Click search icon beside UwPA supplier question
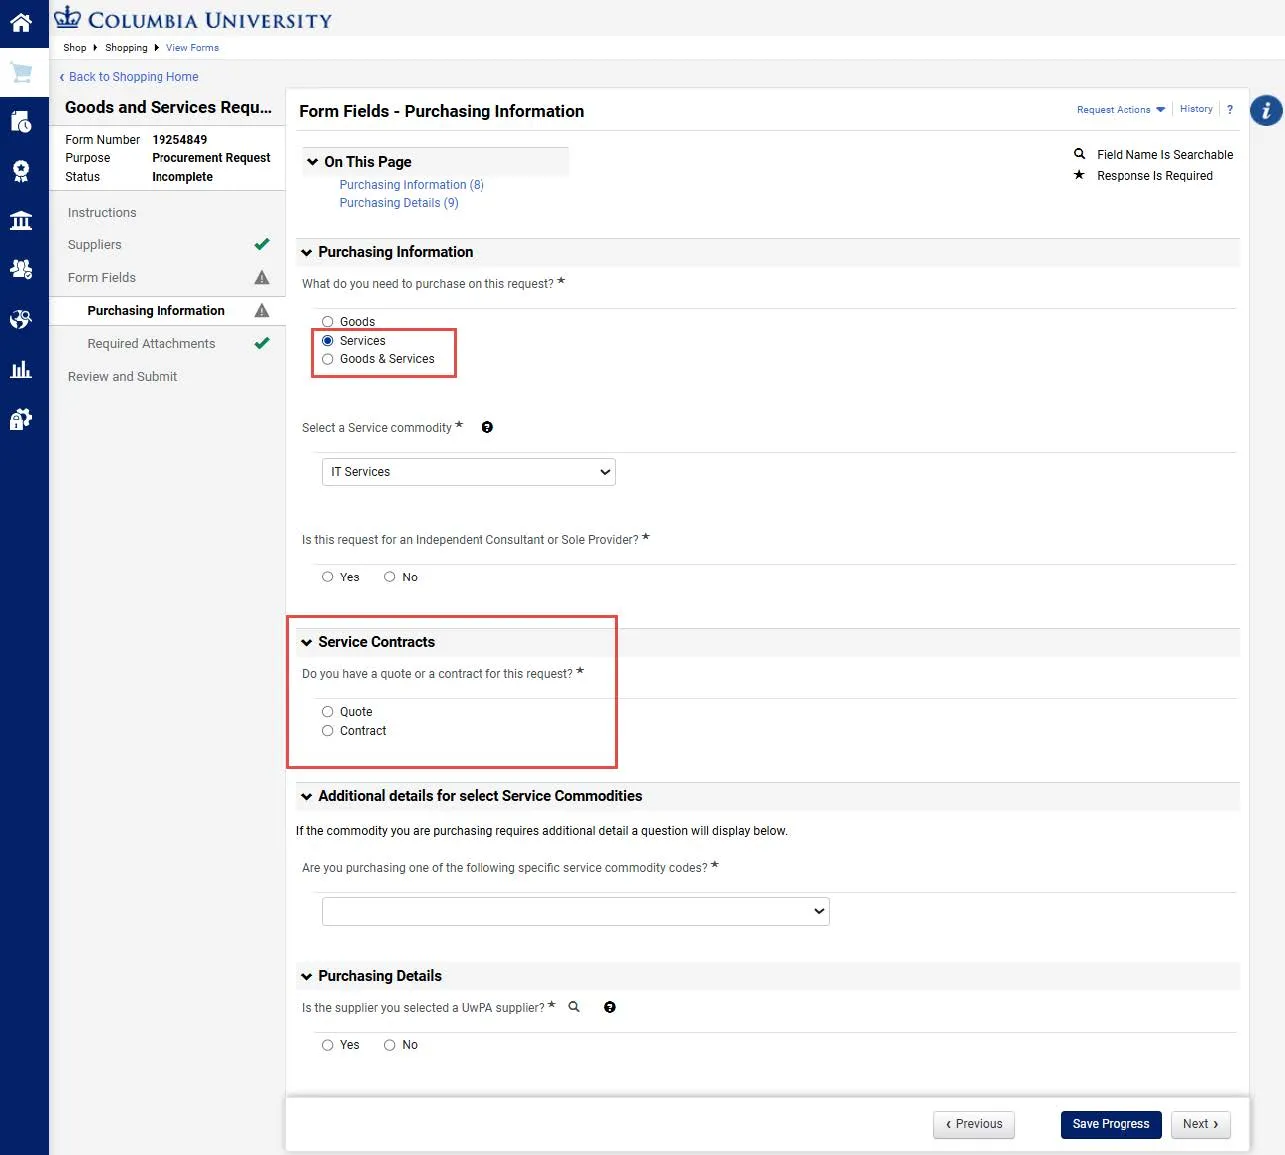 (x=574, y=1007)
